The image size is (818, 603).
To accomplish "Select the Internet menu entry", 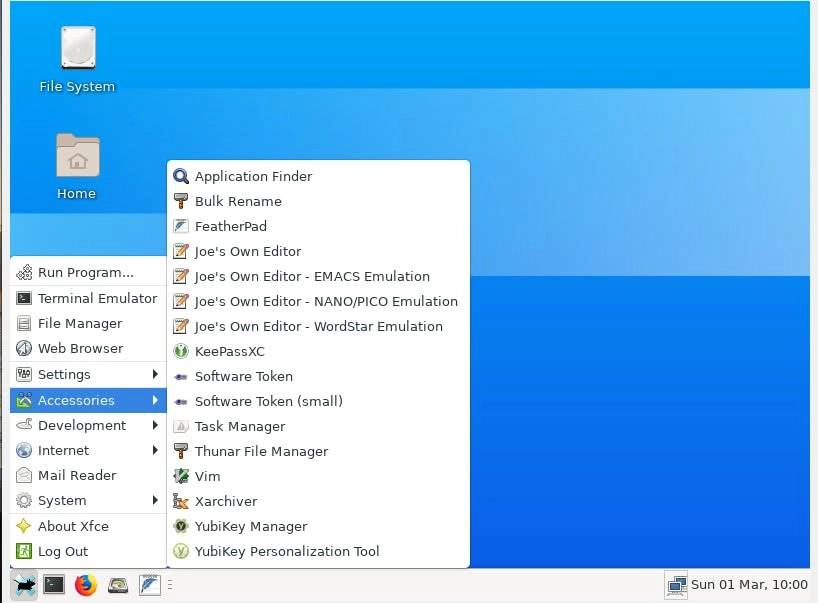I will pos(88,450).
